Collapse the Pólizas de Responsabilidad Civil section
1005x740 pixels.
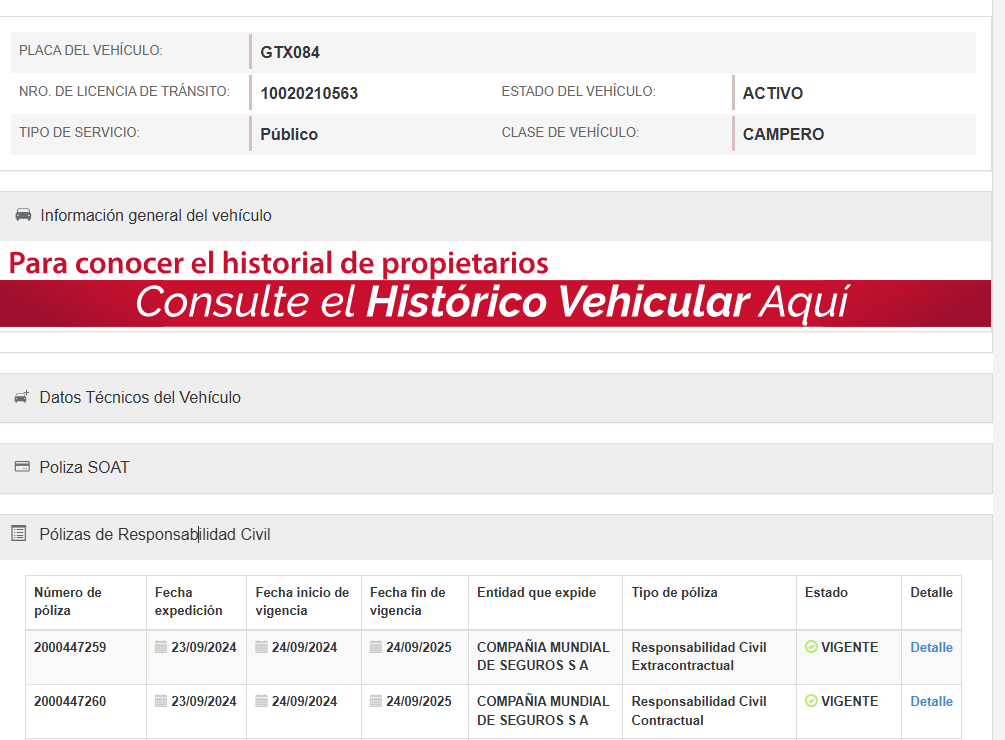[x=154, y=534]
